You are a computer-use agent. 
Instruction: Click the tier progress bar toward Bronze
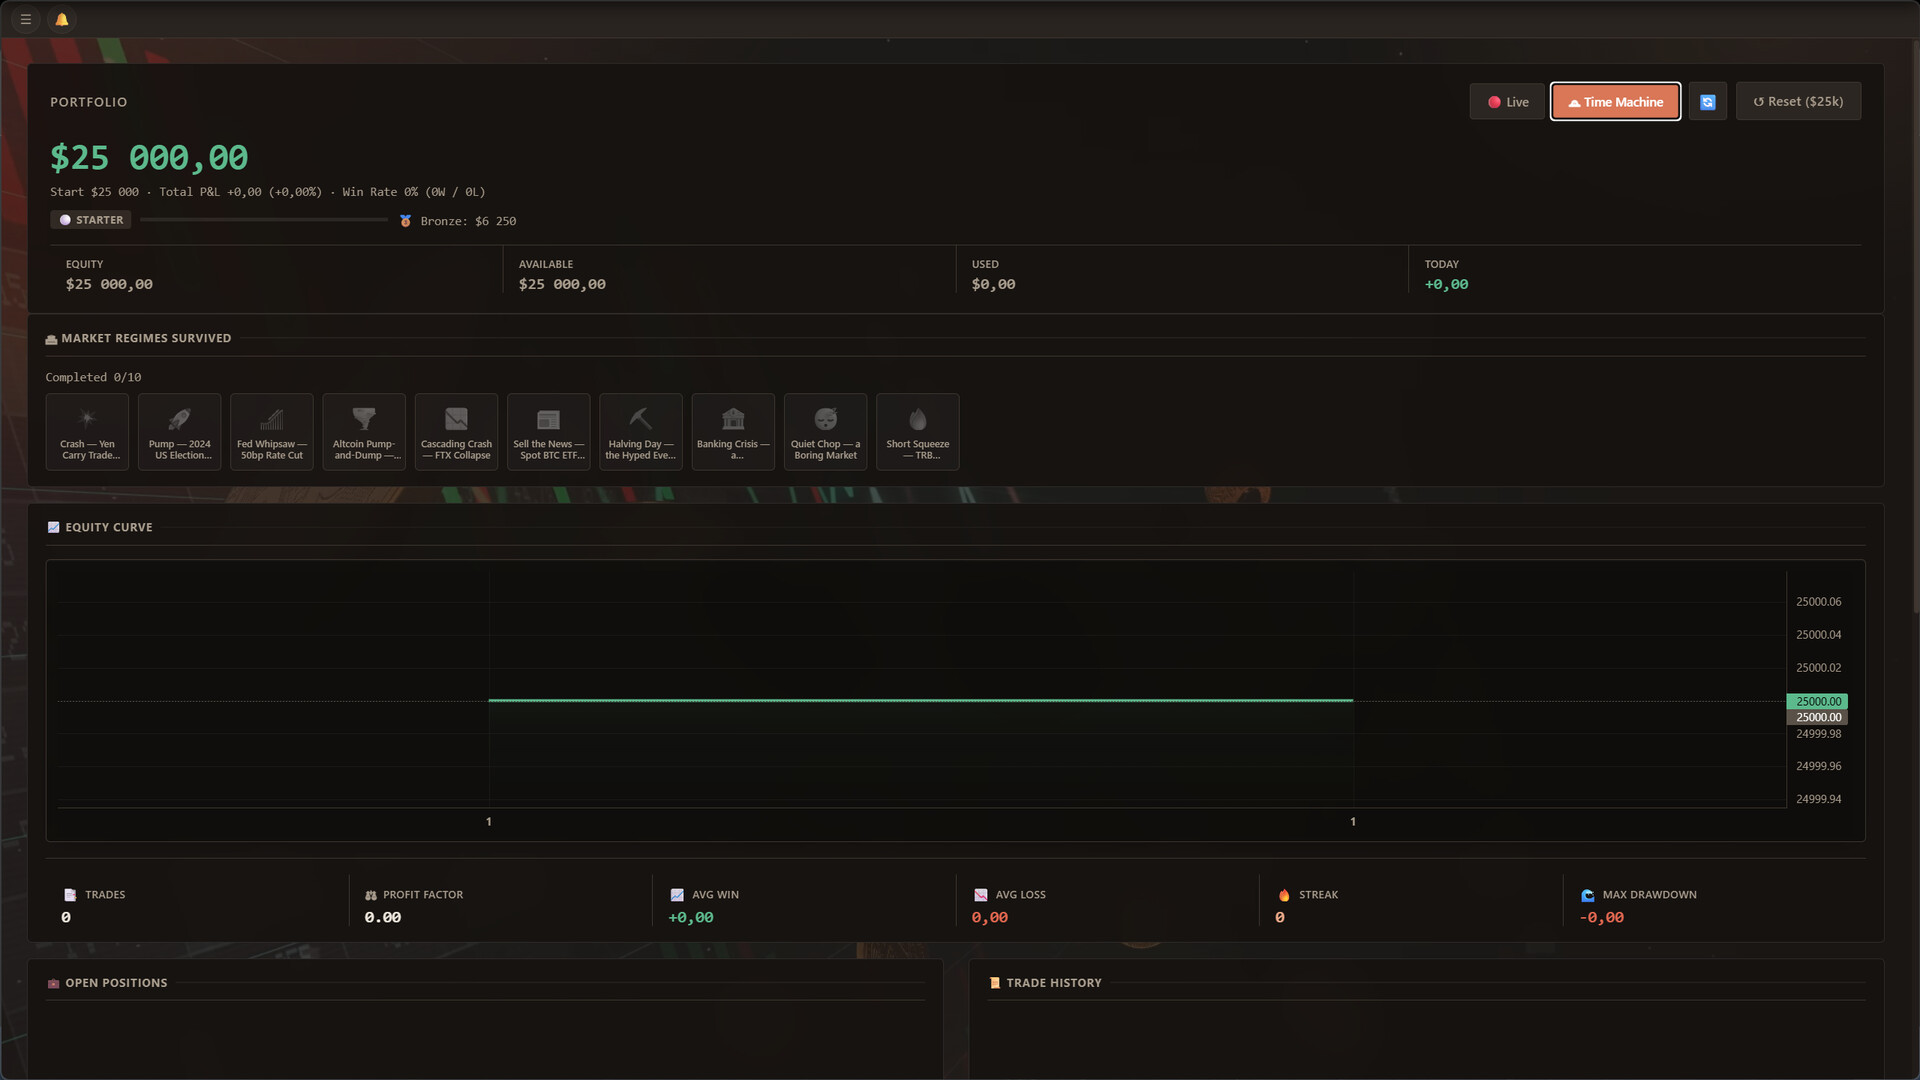tap(264, 220)
